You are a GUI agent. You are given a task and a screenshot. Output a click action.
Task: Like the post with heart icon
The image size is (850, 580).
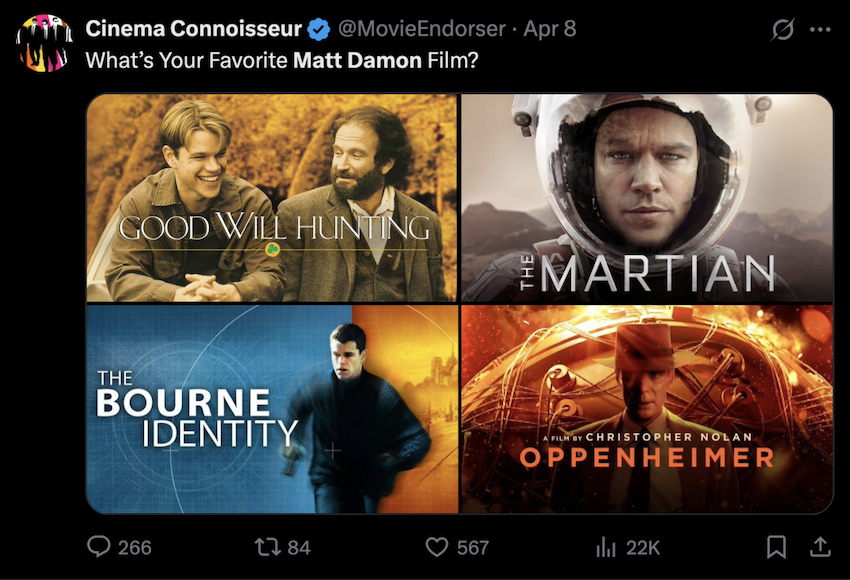tap(437, 547)
